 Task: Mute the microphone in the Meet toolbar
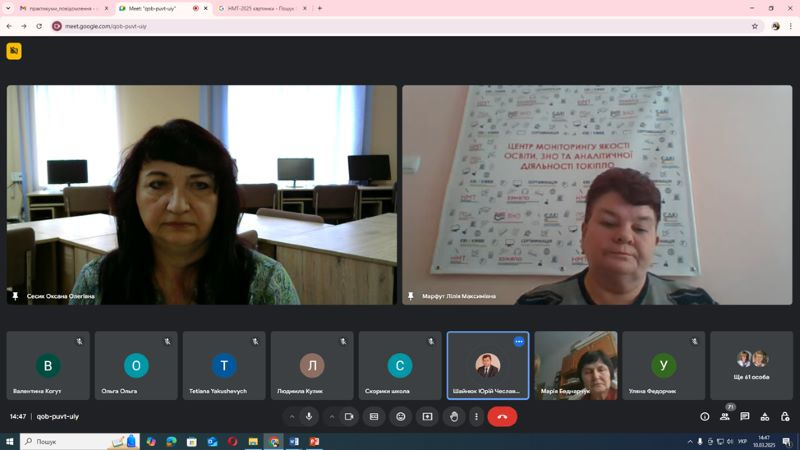(x=309, y=416)
